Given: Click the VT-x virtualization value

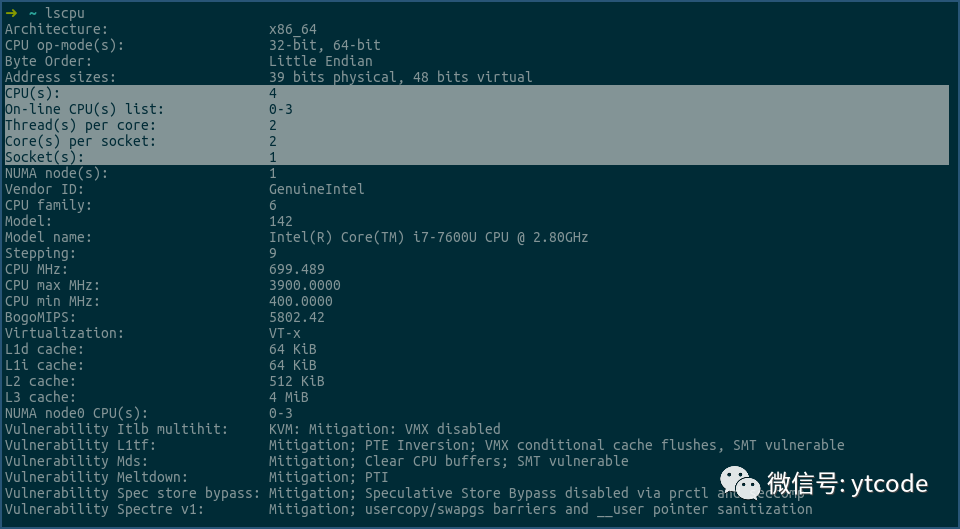Looking at the screenshot, I should tap(284, 333).
